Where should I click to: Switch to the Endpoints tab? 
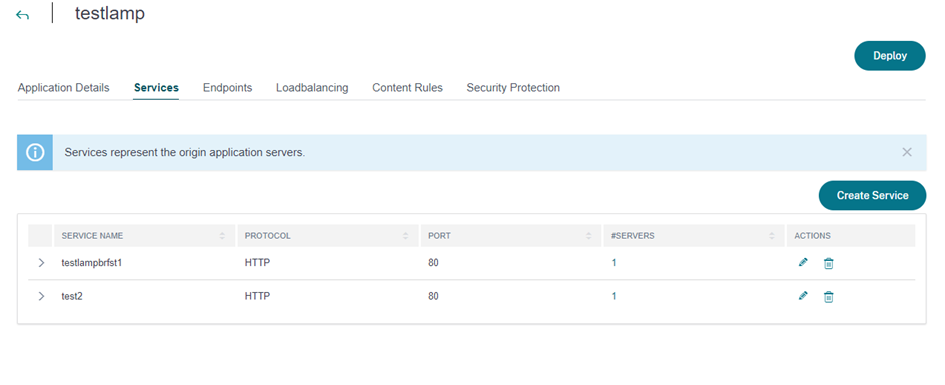pos(227,88)
